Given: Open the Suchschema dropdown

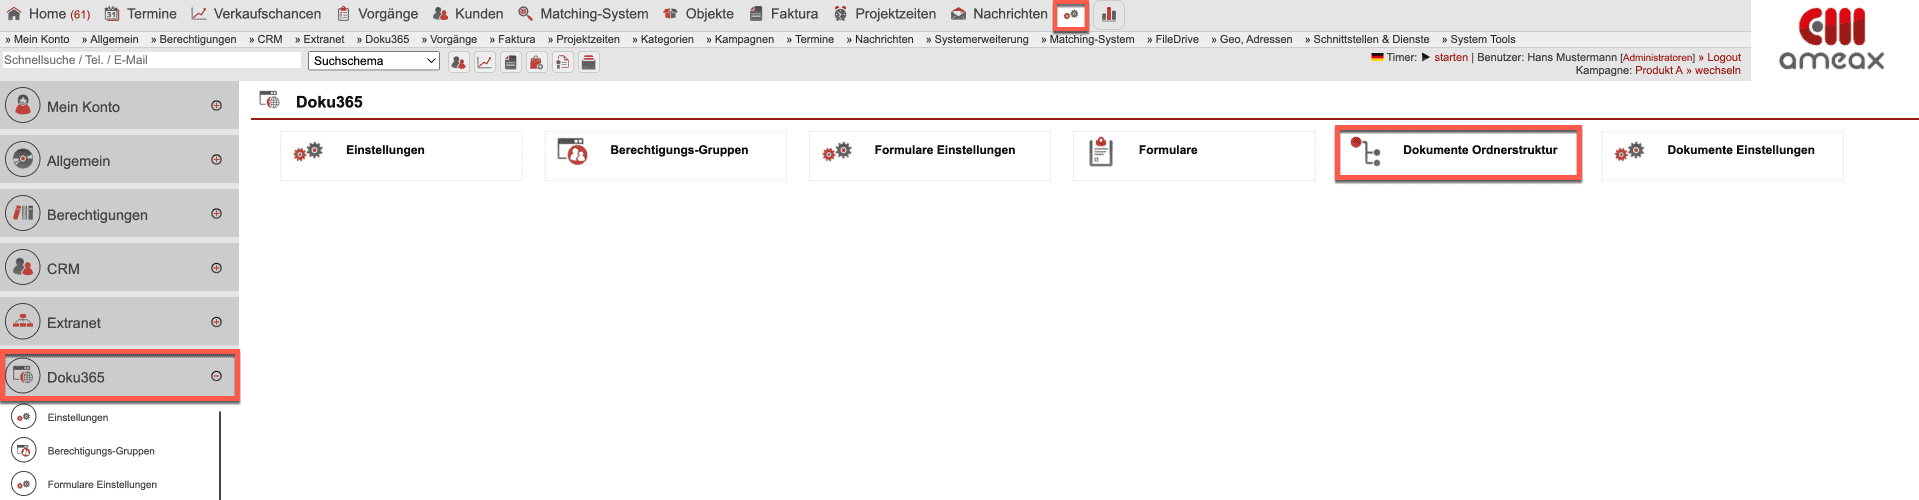Looking at the screenshot, I should point(374,61).
